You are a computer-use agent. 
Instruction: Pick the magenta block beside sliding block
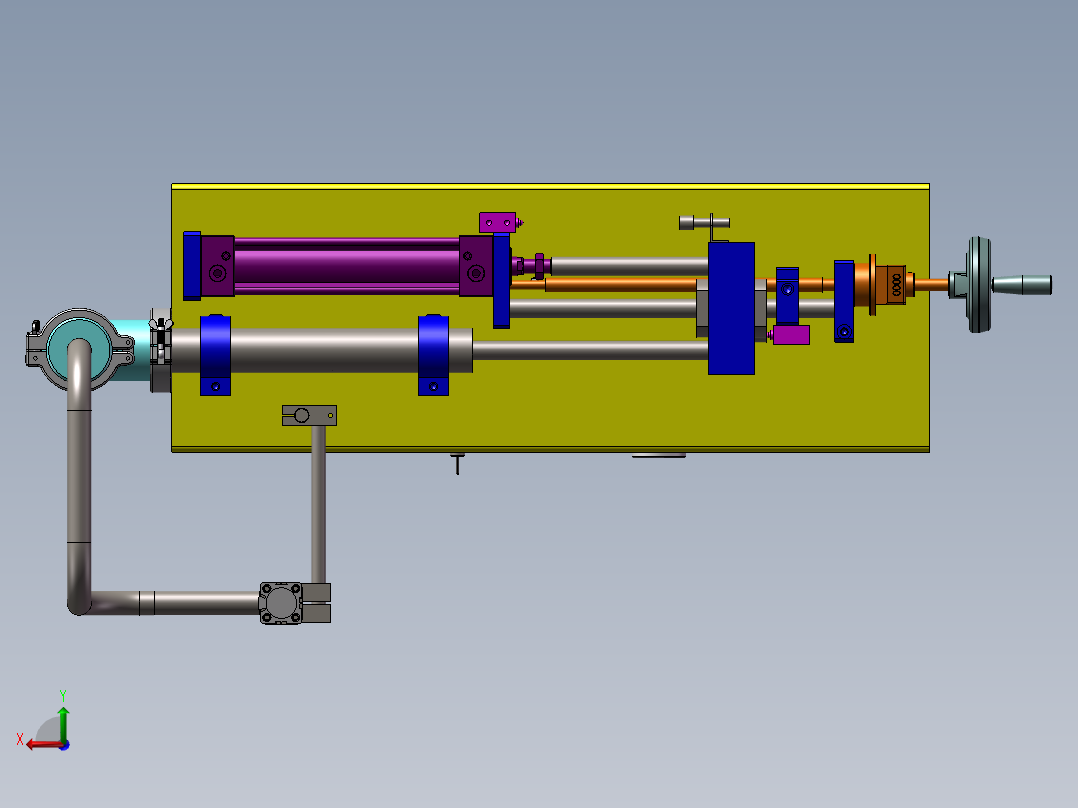[x=792, y=334]
